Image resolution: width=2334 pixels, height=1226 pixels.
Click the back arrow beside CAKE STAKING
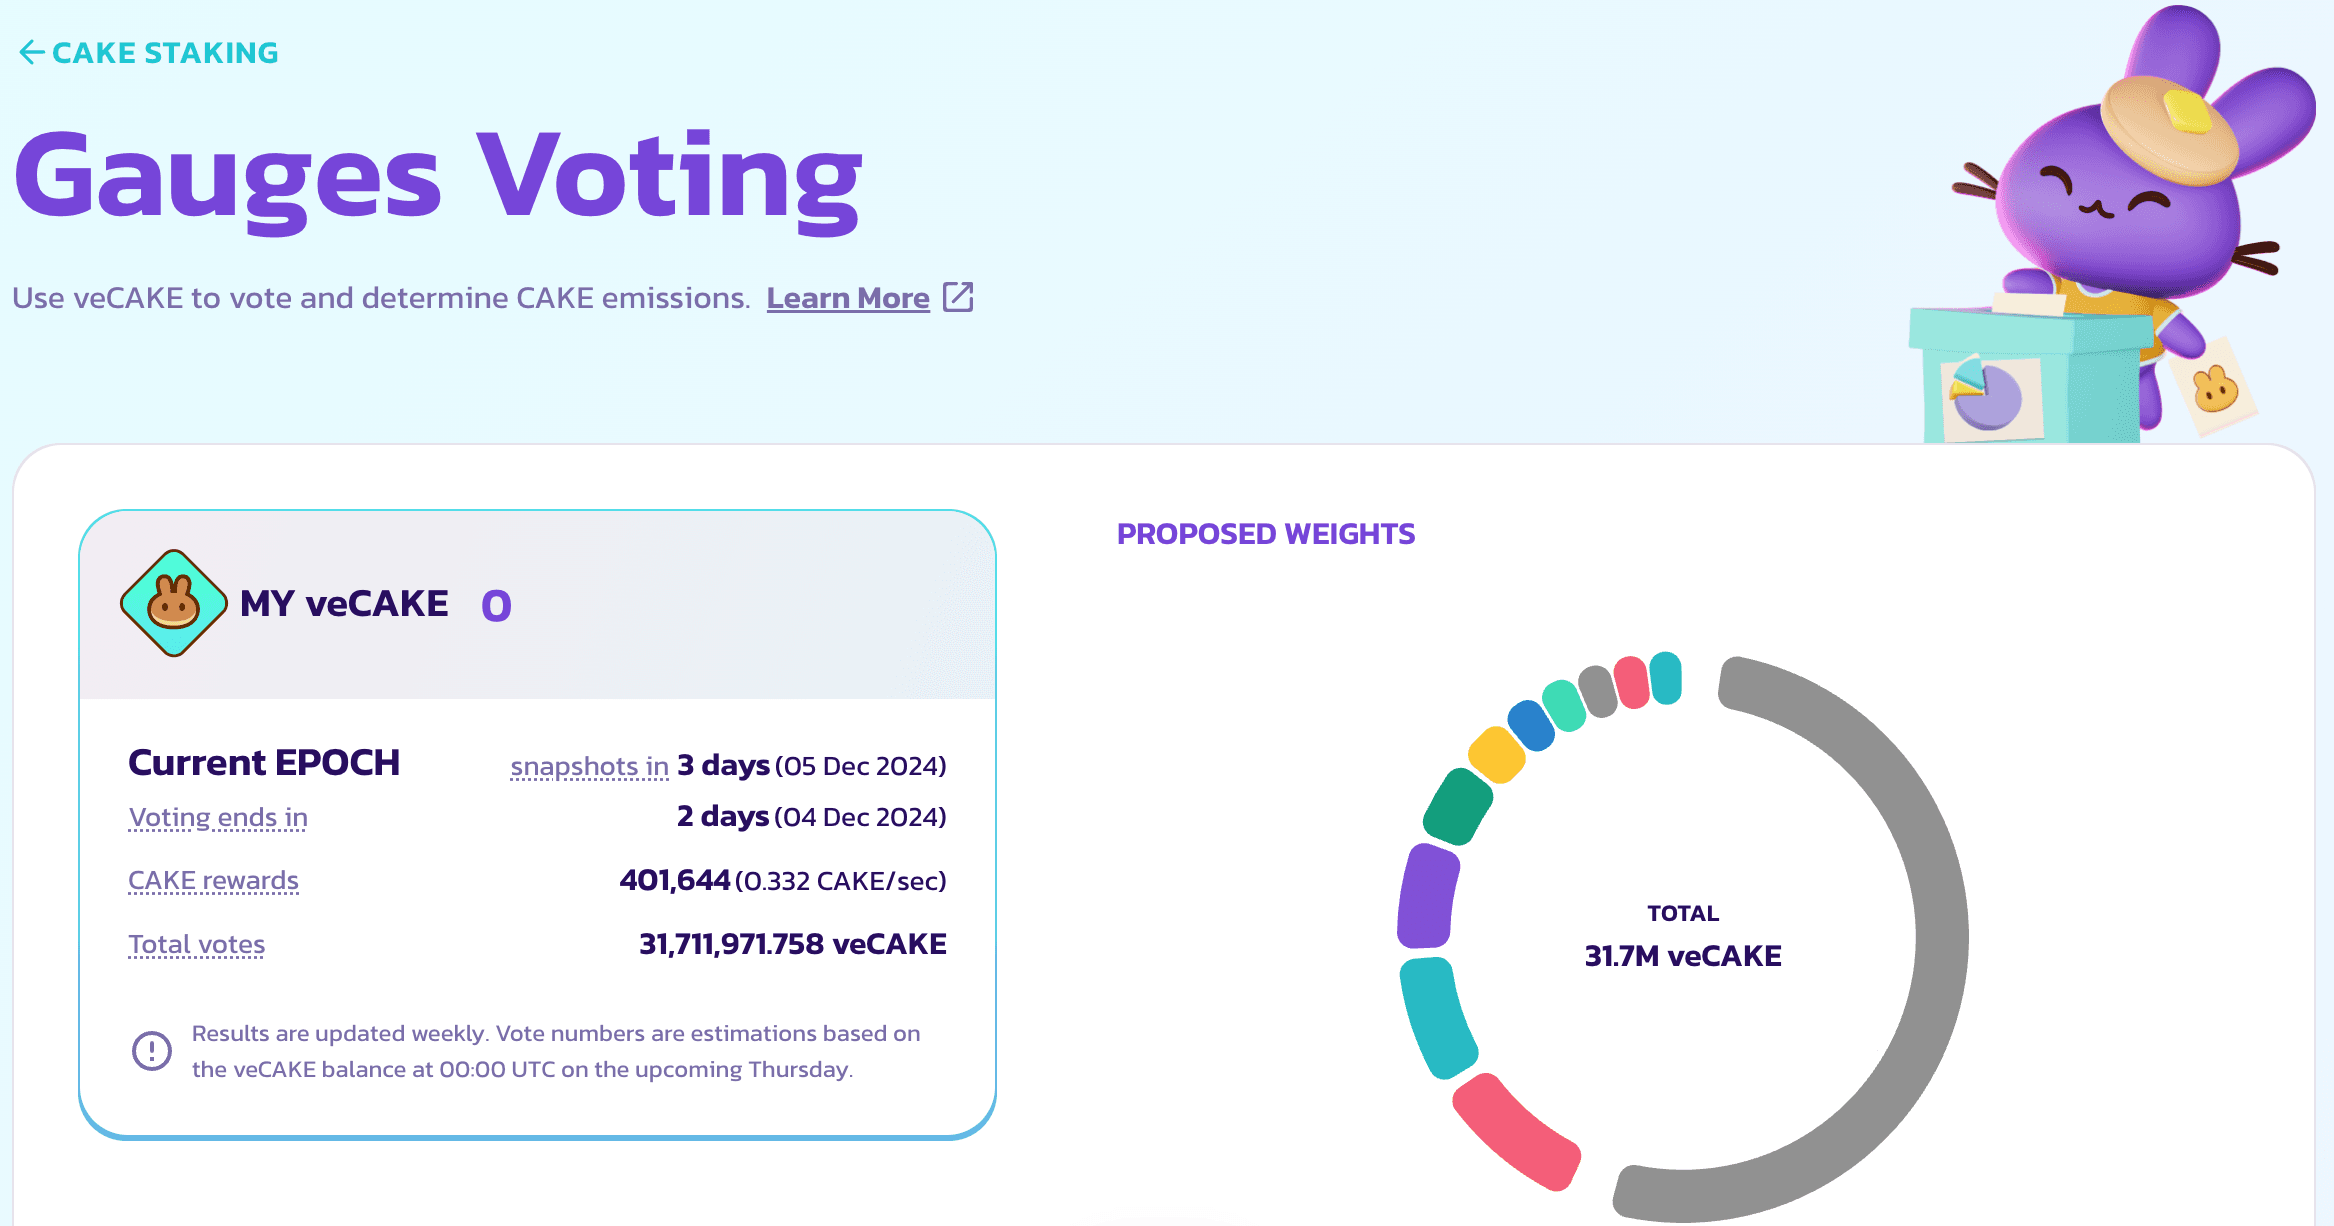tap(31, 52)
